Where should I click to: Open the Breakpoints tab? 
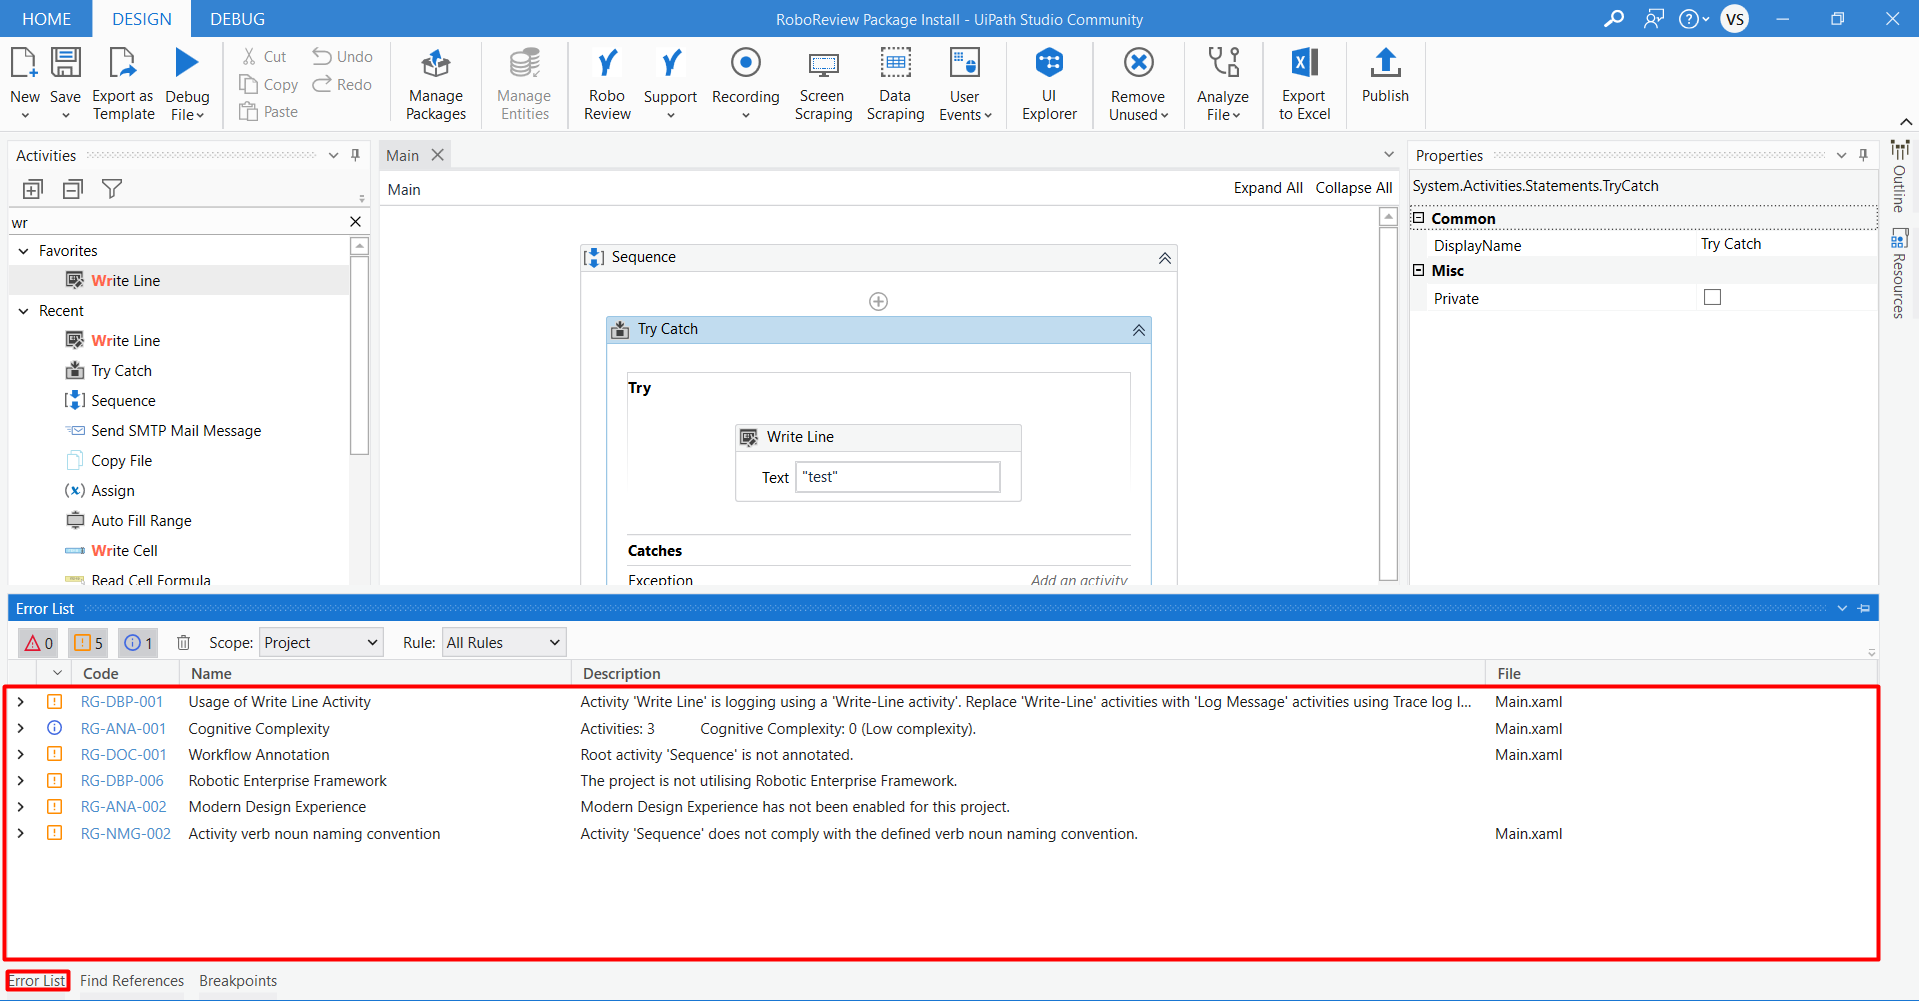(238, 981)
